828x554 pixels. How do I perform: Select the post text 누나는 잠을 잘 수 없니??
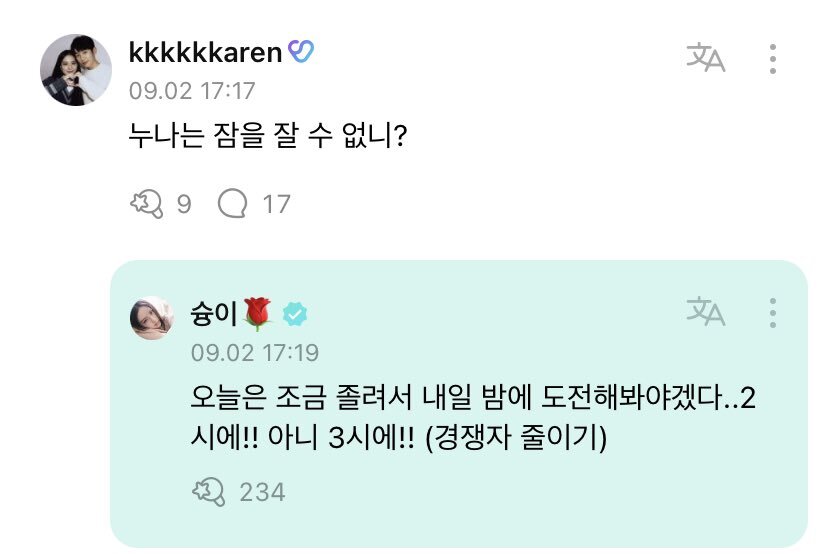coord(268,136)
